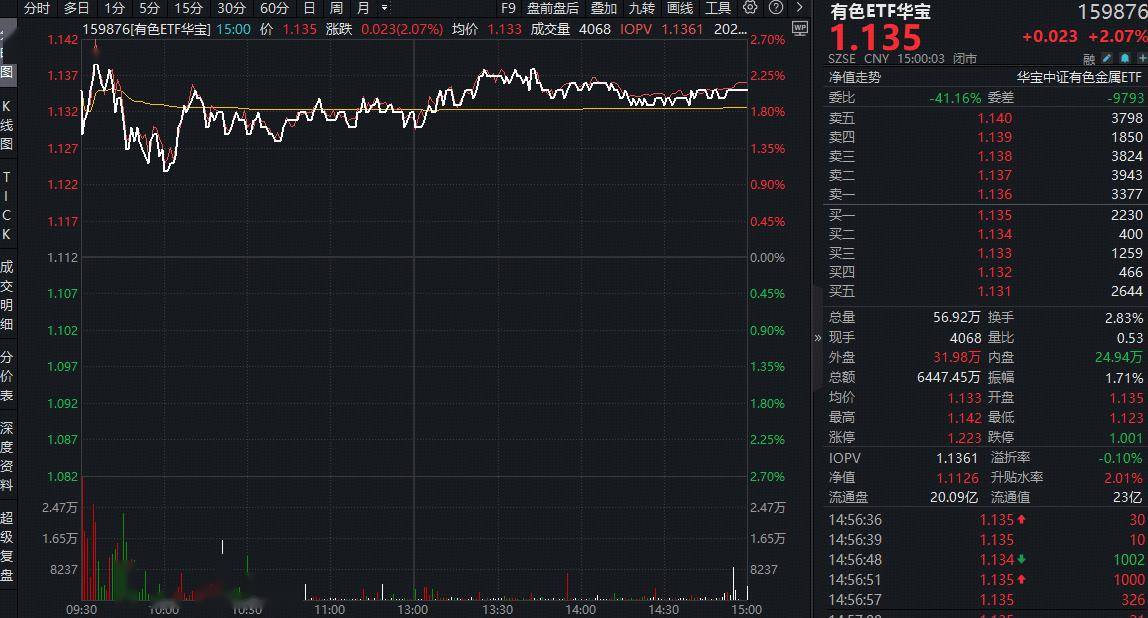Open the settings gear icon
This screenshot has width=1148, height=618.
coord(751,8)
